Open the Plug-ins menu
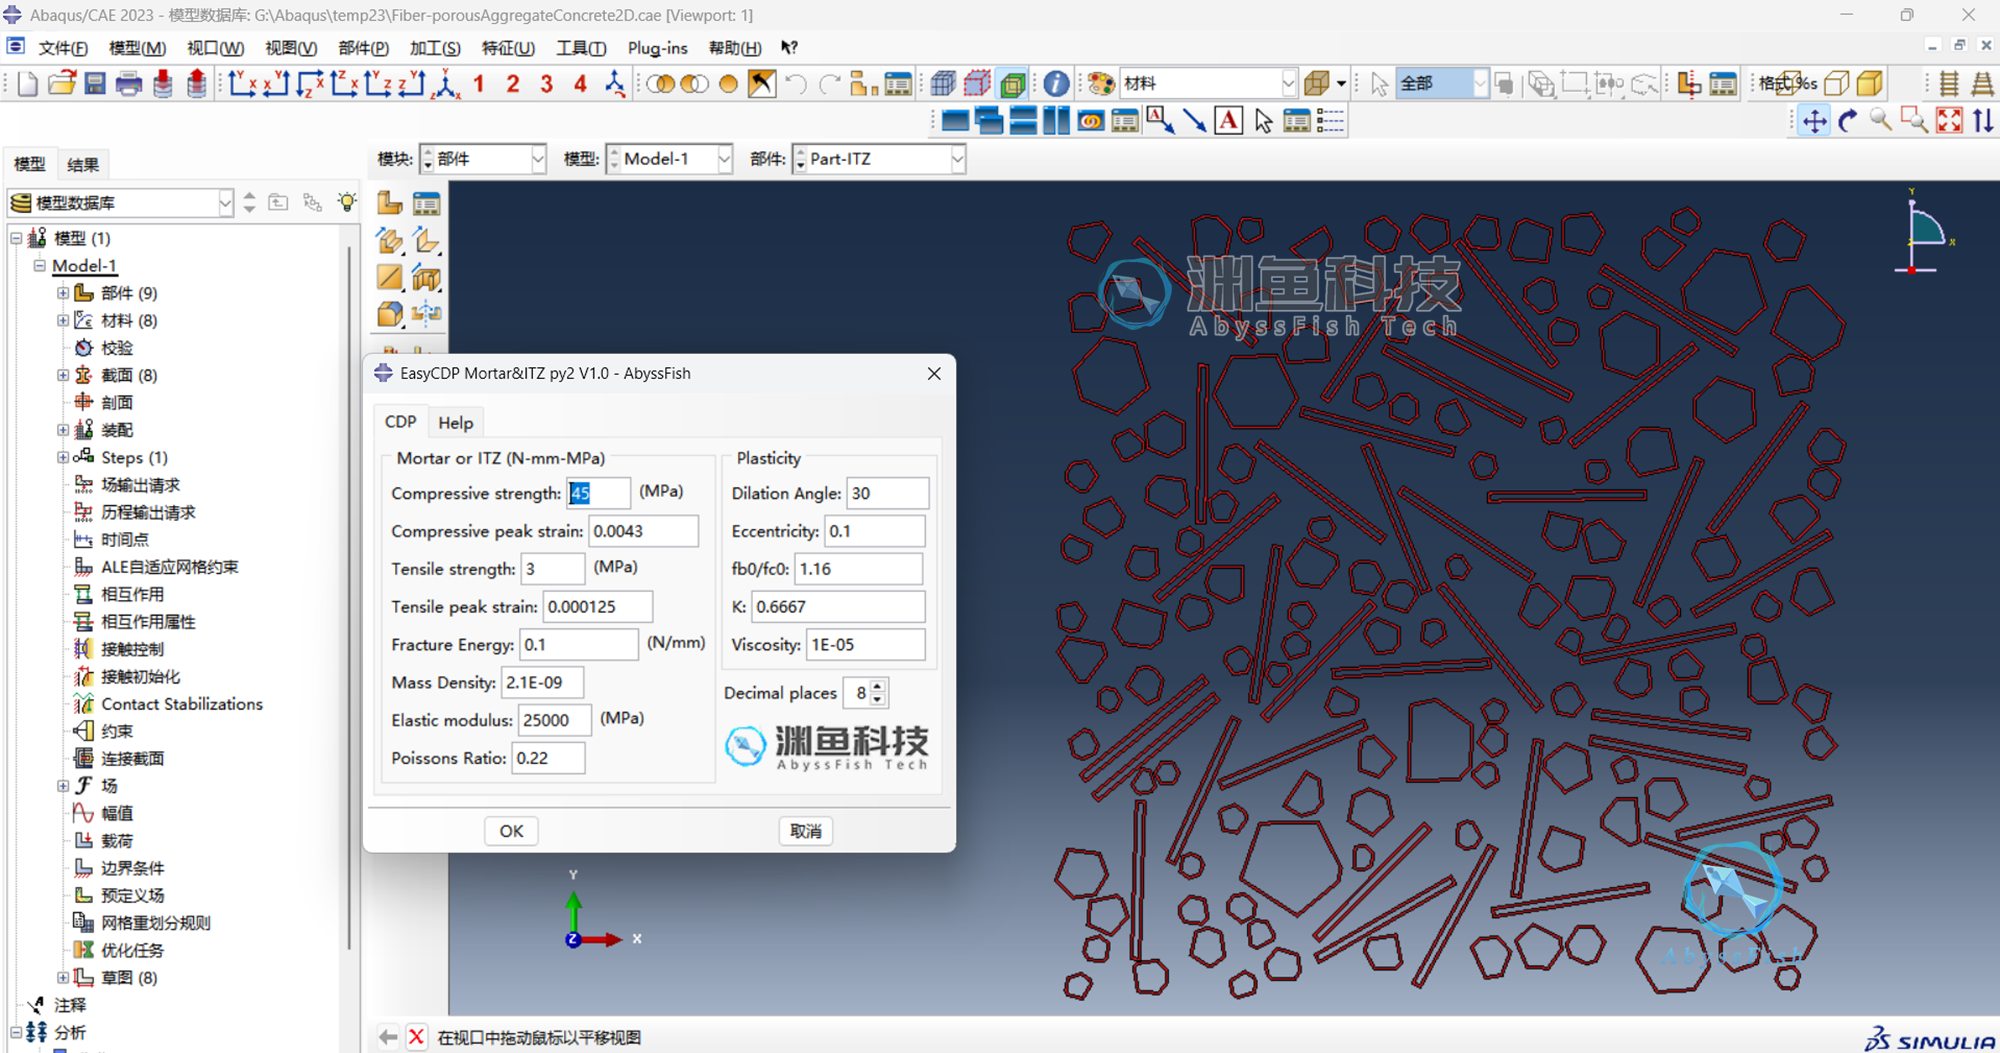The width and height of the screenshot is (2000, 1053). tap(657, 48)
